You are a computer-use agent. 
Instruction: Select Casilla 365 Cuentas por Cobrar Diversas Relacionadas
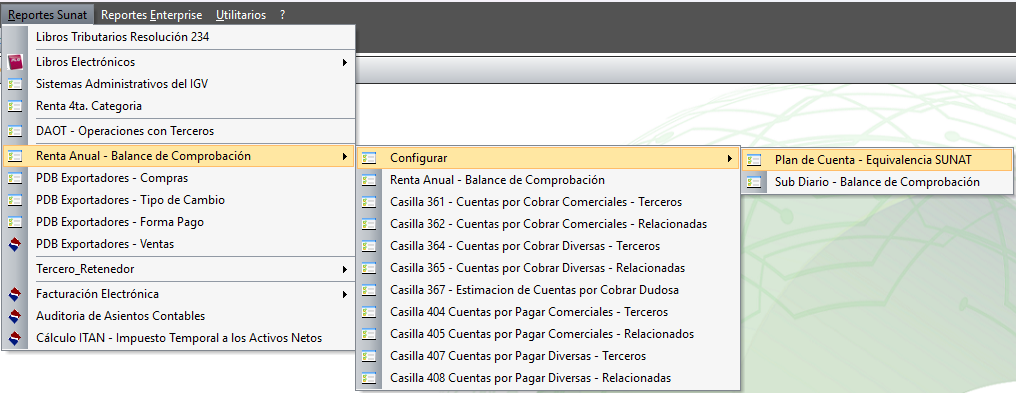(x=548, y=268)
